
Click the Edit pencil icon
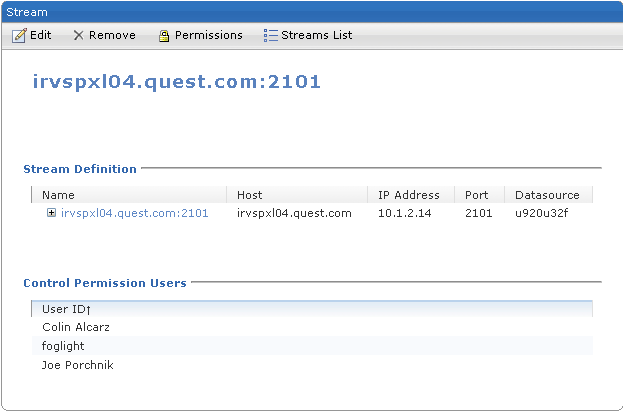pos(19,35)
